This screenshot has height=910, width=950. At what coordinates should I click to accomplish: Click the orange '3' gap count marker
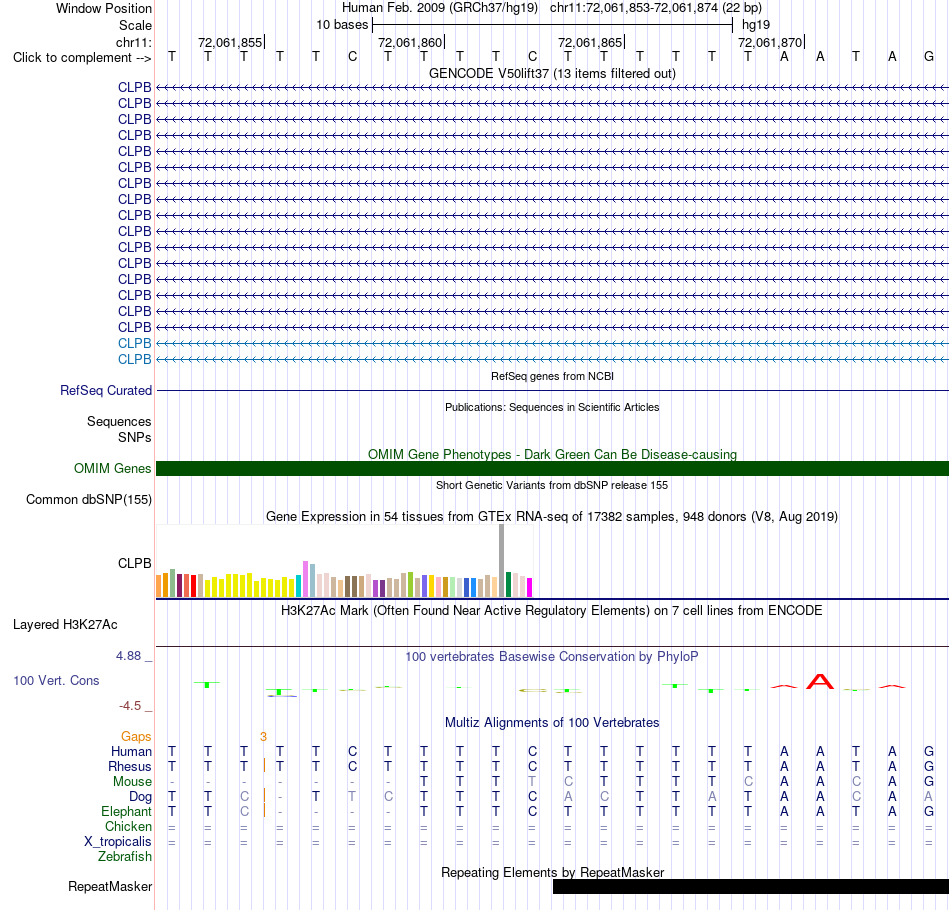pyautogui.click(x=263, y=737)
